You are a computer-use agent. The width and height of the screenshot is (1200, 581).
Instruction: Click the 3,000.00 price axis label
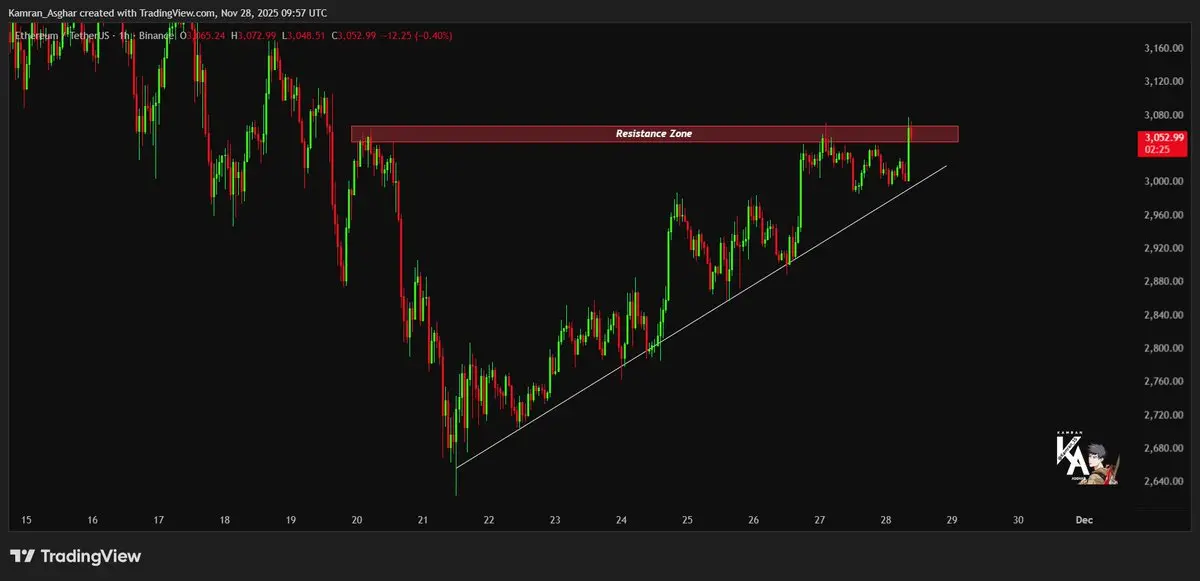click(x=1162, y=181)
